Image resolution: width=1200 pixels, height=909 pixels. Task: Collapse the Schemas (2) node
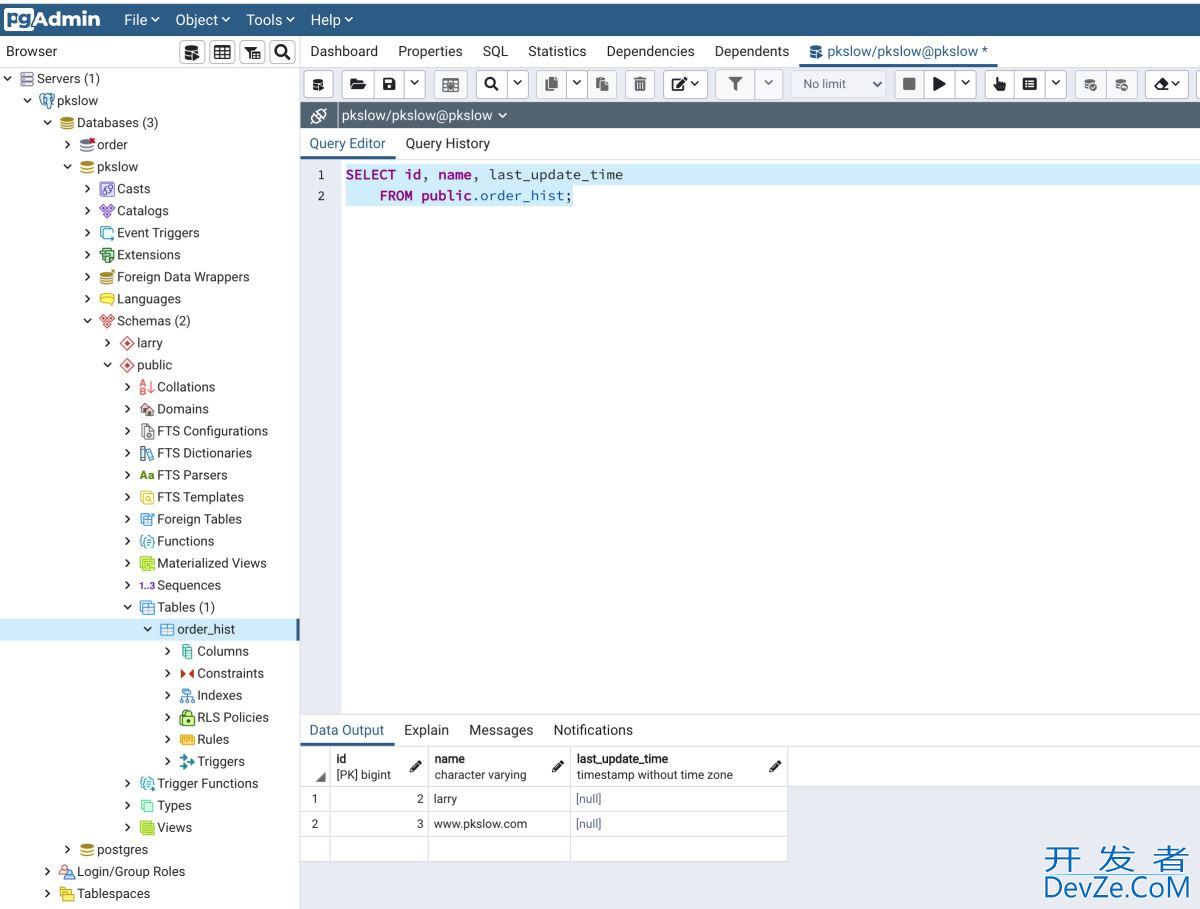[x=88, y=321]
